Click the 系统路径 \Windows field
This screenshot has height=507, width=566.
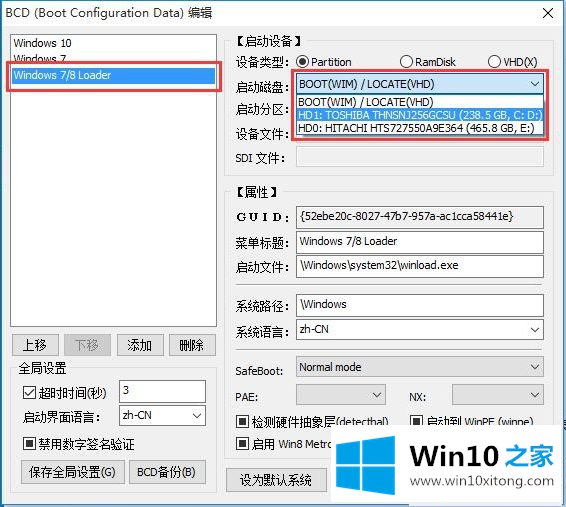click(420, 305)
